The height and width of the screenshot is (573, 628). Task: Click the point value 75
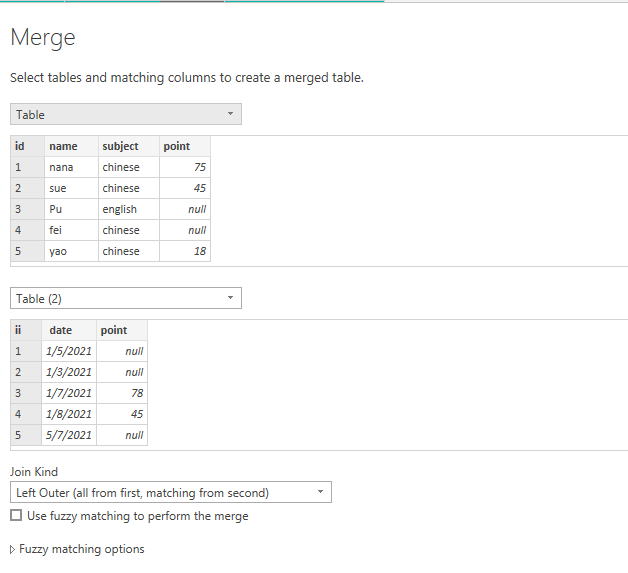(x=185, y=167)
